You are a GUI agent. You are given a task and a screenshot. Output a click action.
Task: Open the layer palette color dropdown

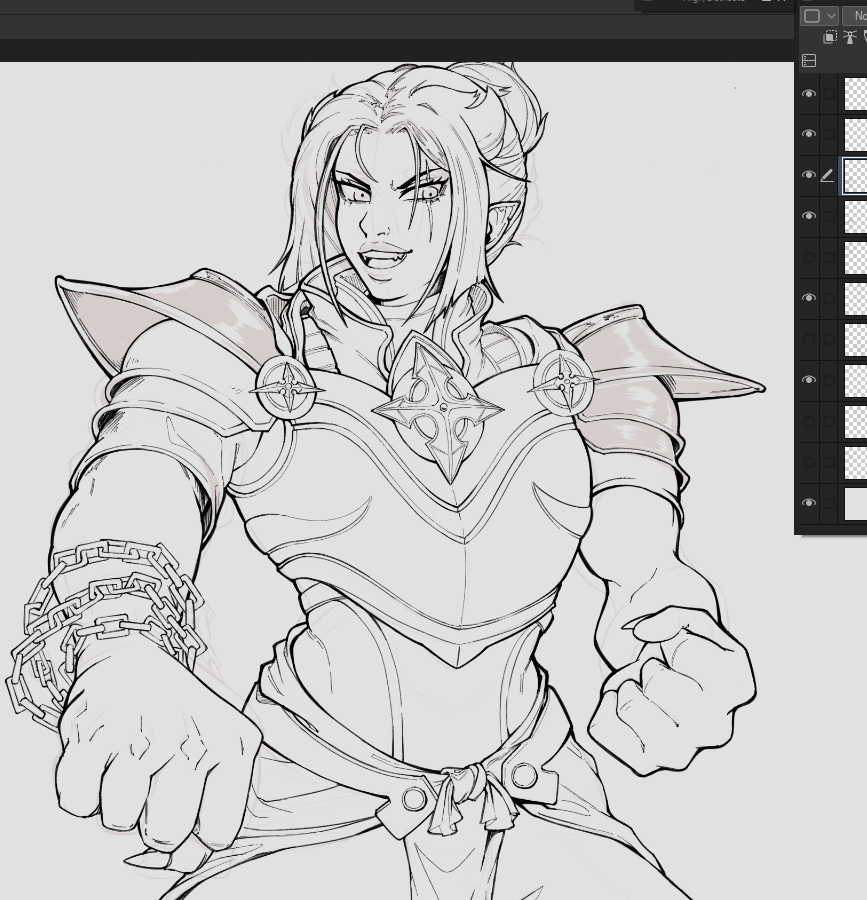pyautogui.click(x=819, y=16)
